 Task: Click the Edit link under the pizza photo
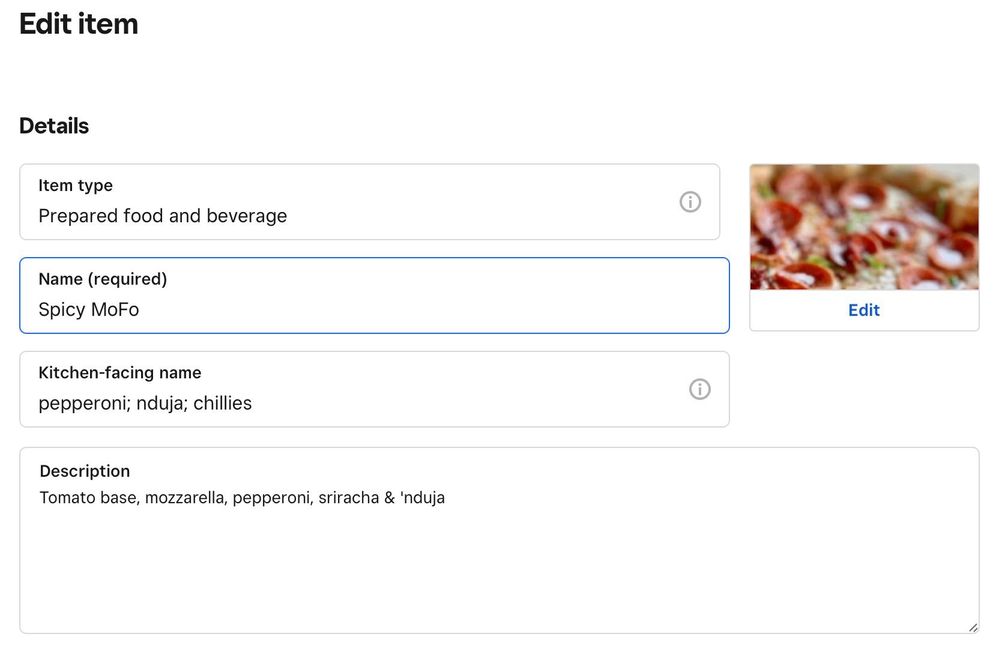[x=864, y=310]
